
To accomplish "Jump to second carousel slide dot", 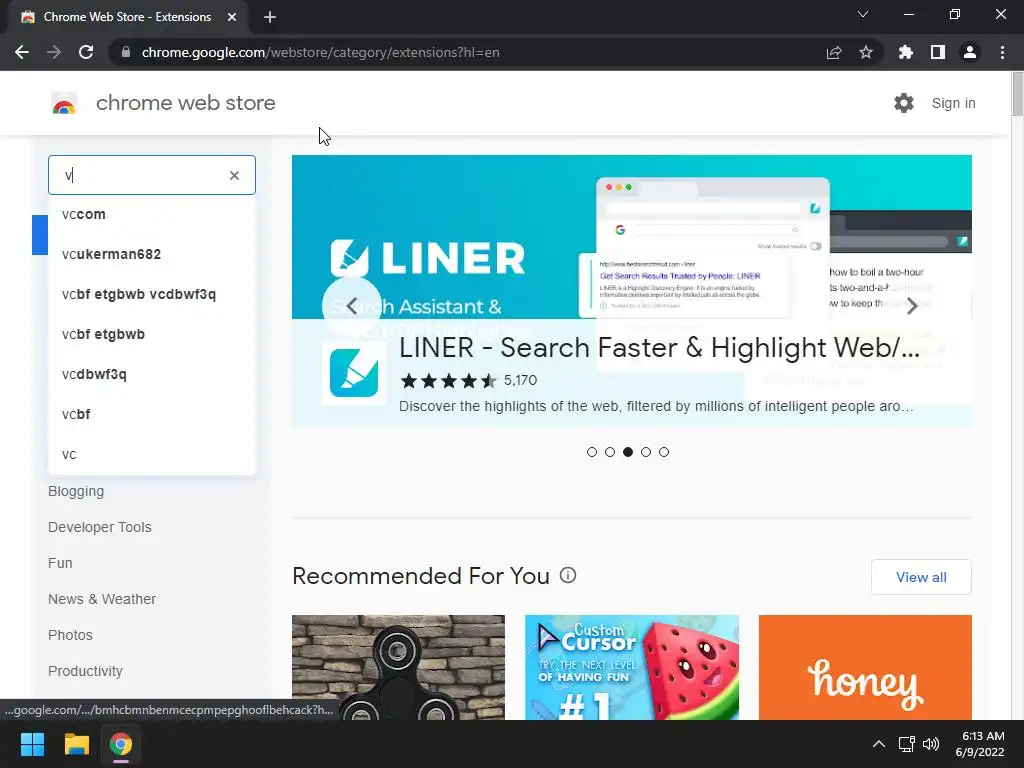I will (x=610, y=452).
